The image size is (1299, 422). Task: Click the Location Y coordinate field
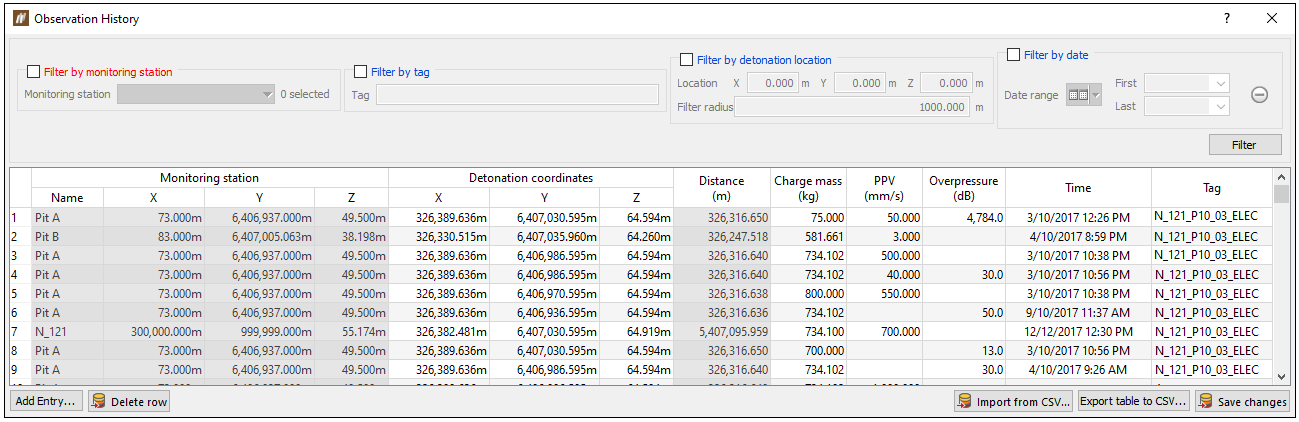(860, 83)
